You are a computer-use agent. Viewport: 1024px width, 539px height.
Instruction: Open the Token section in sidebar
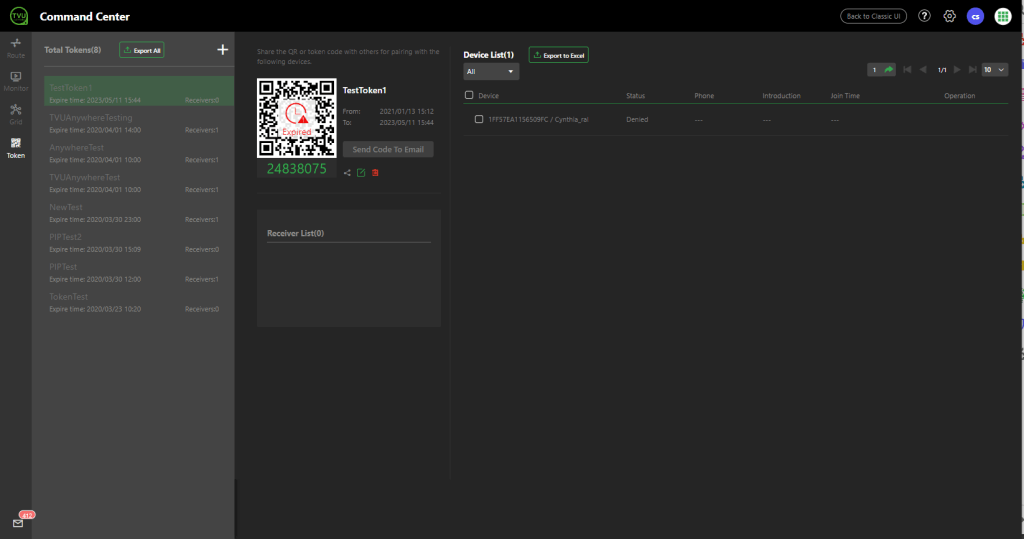coord(16,148)
